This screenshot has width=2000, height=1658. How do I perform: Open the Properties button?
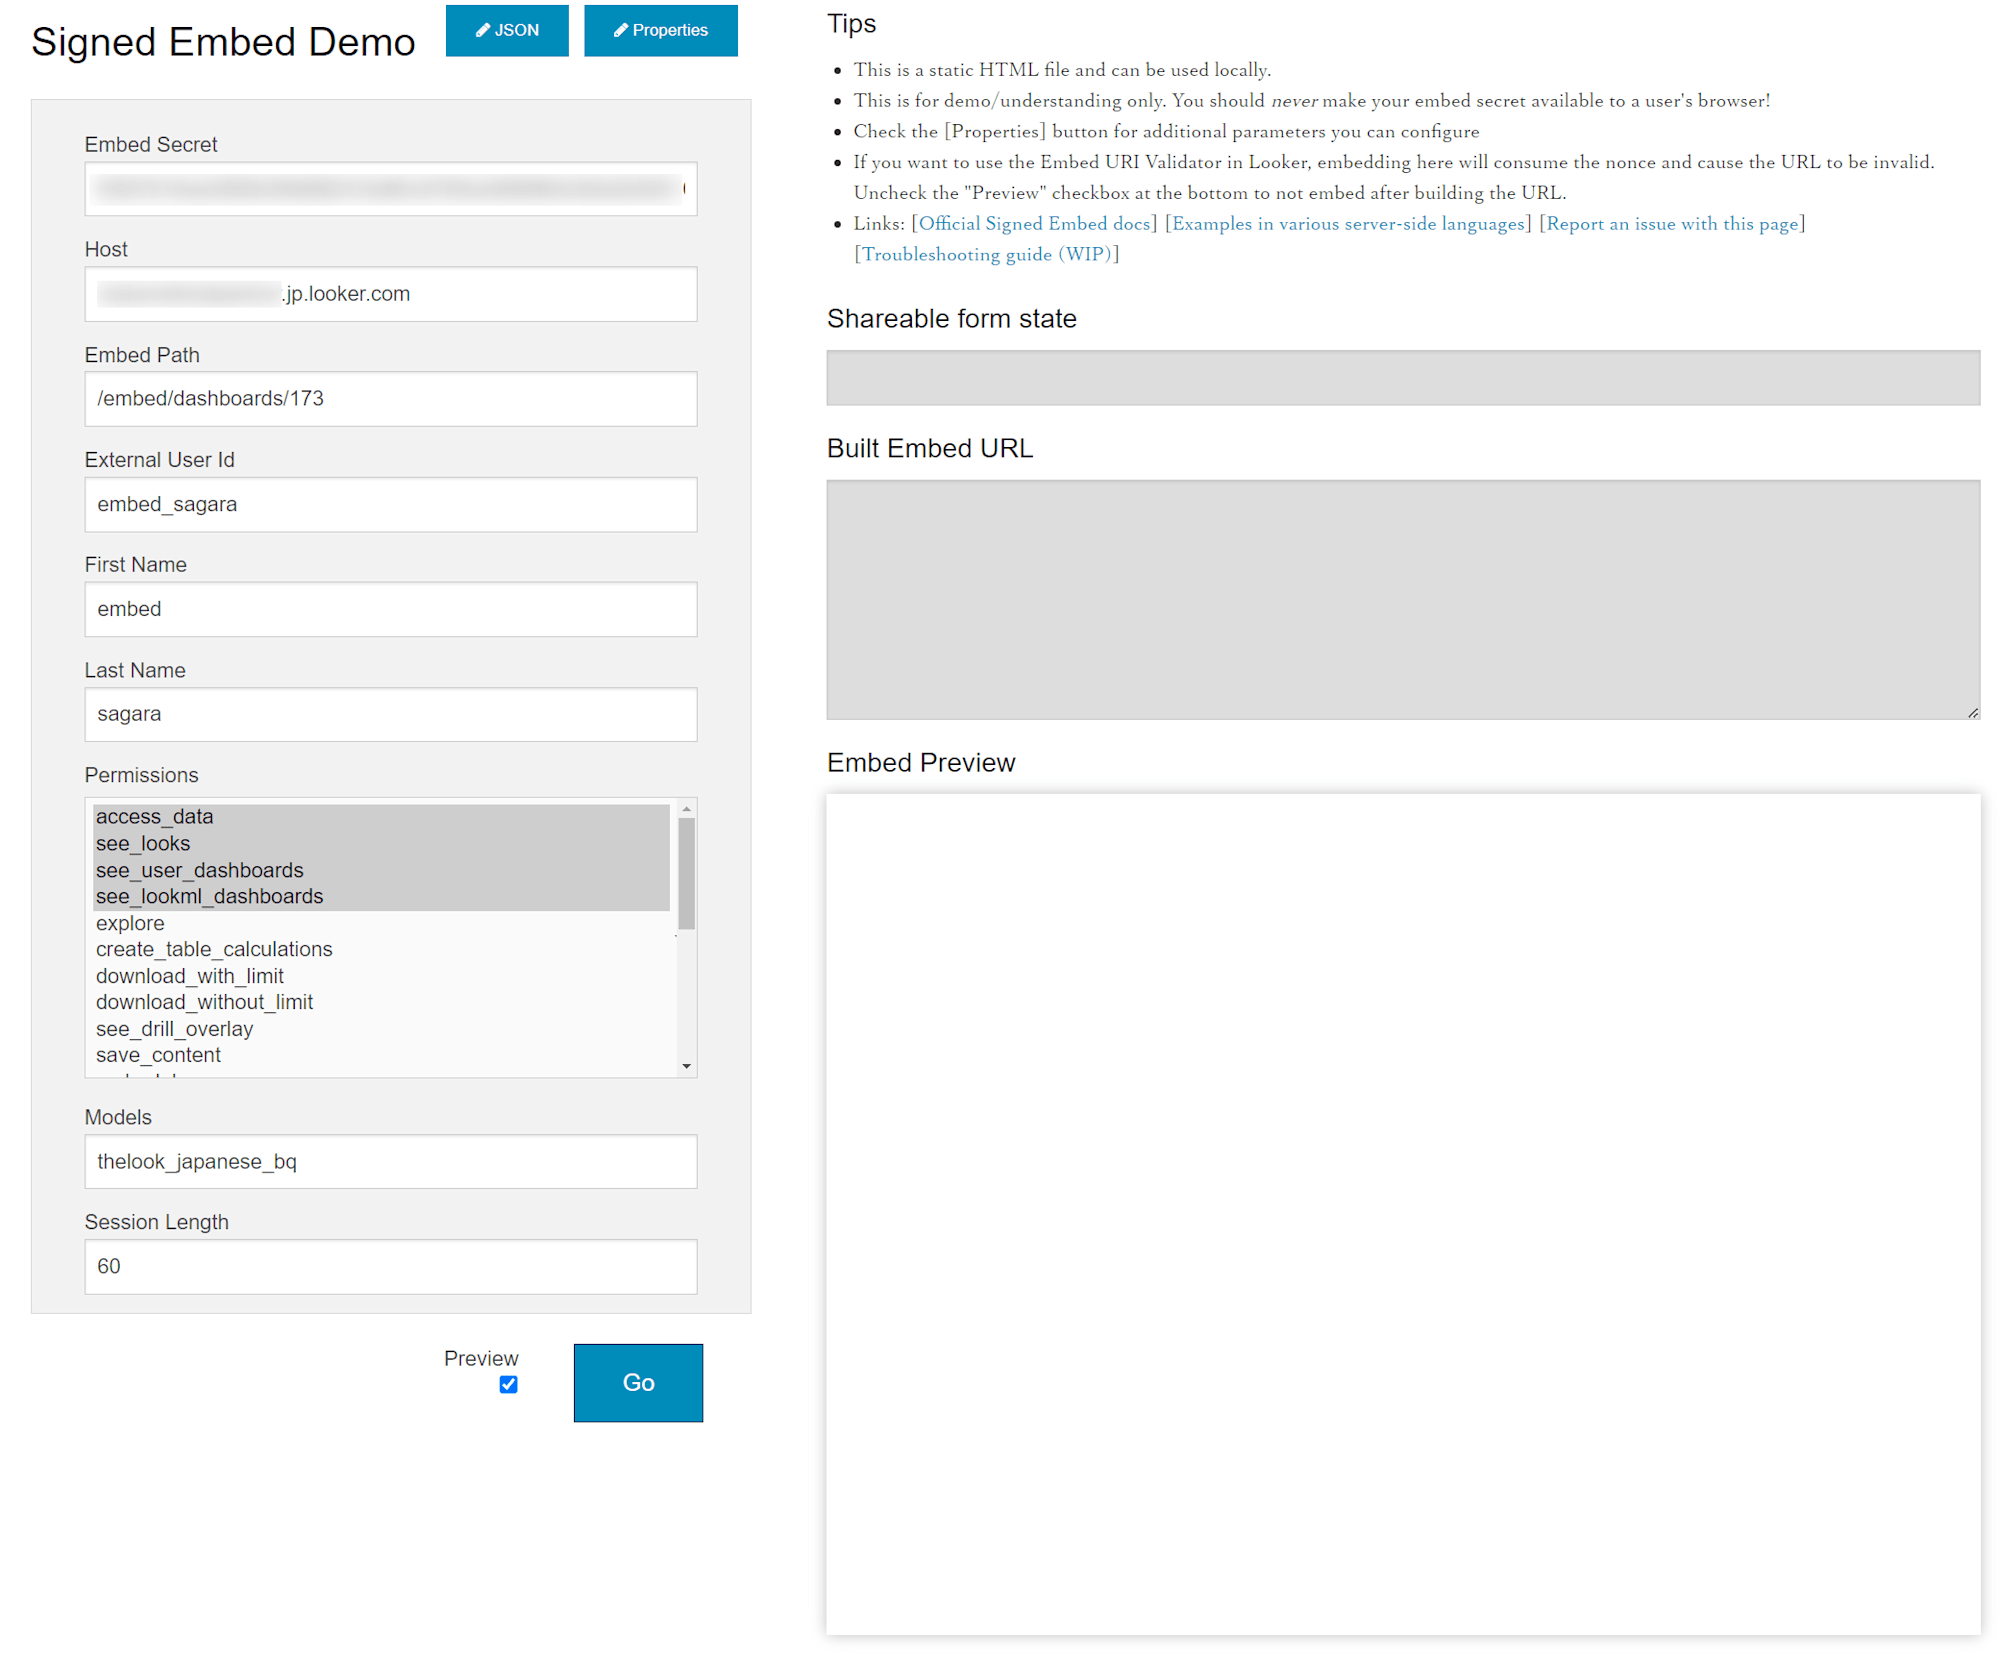click(660, 30)
